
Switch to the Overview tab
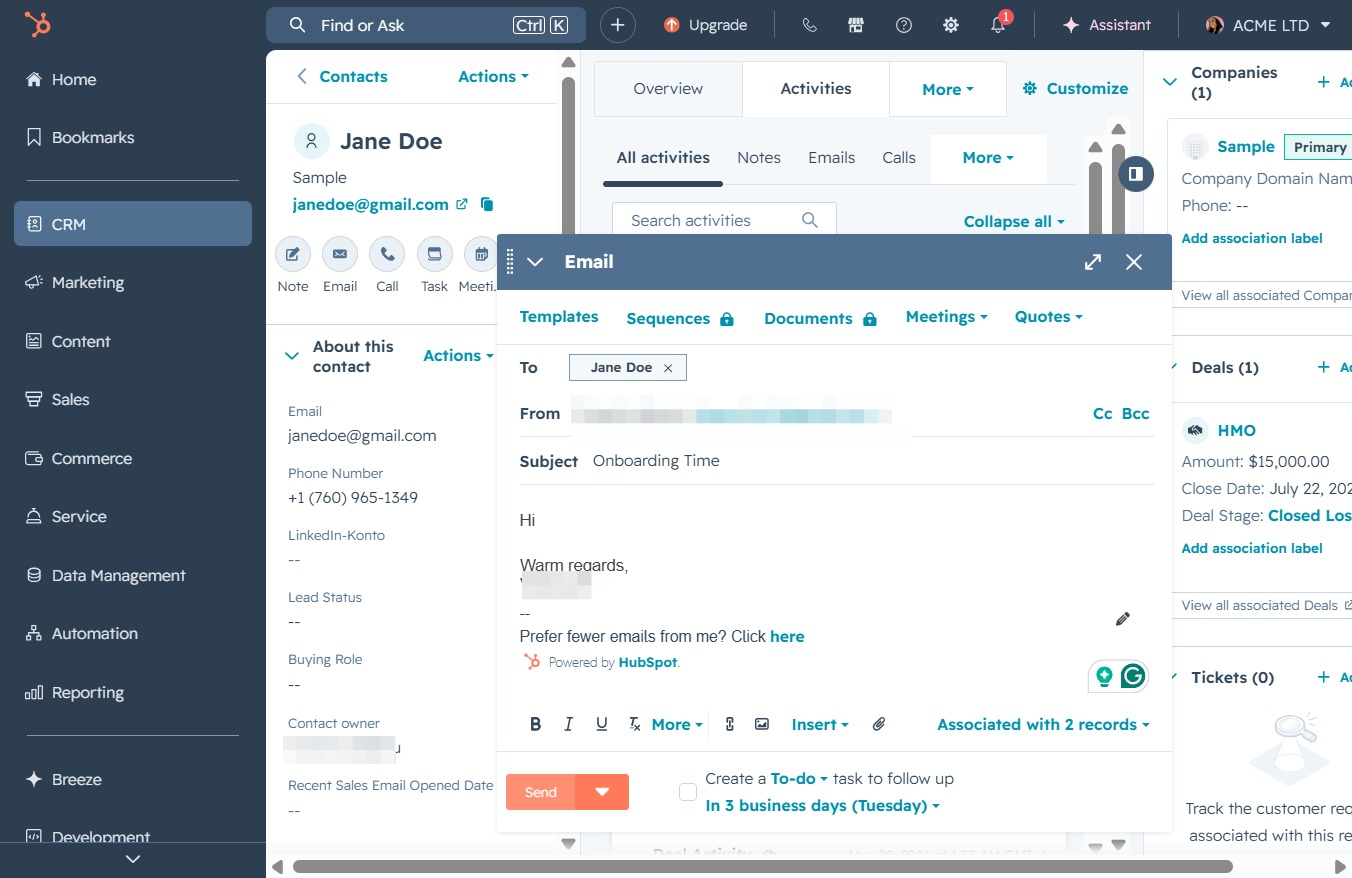pos(668,89)
